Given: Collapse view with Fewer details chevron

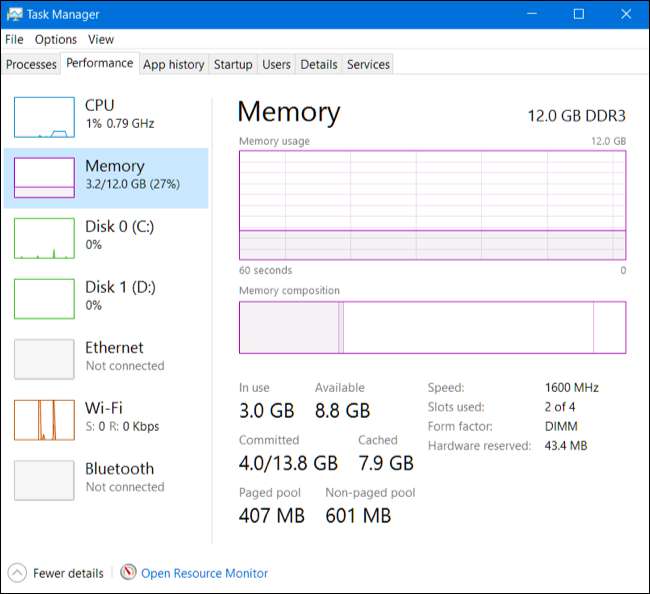Looking at the screenshot, I should (17, 573).
